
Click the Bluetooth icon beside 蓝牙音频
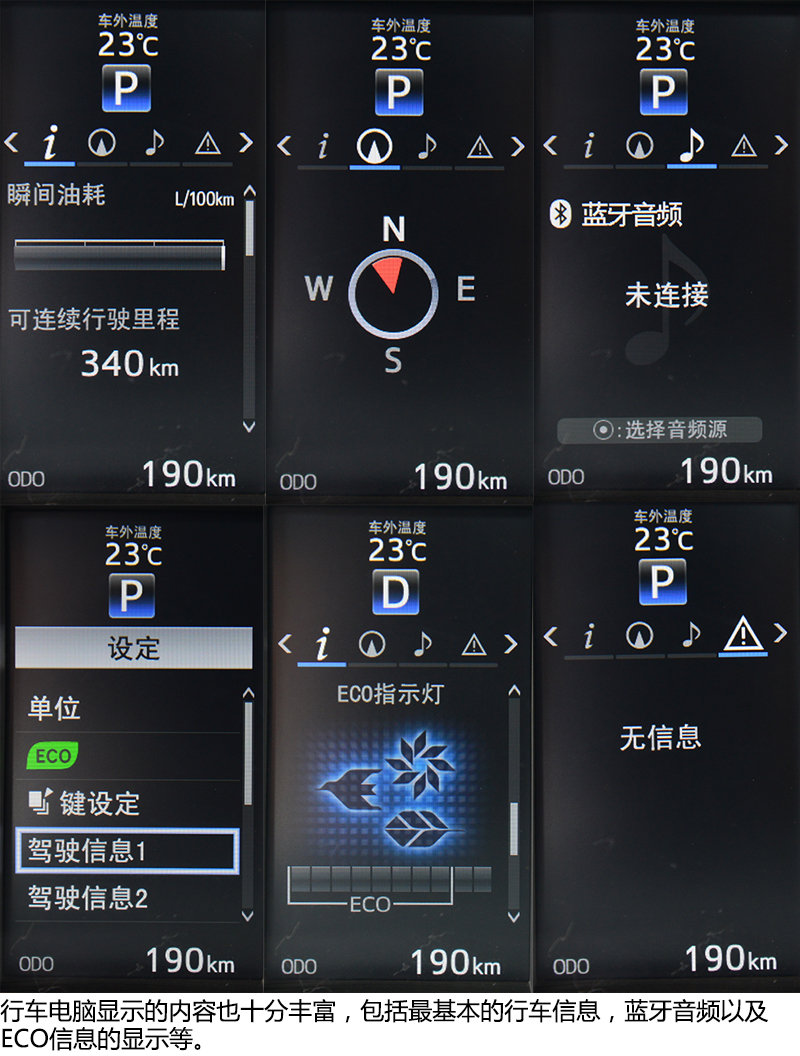point(560,214)
